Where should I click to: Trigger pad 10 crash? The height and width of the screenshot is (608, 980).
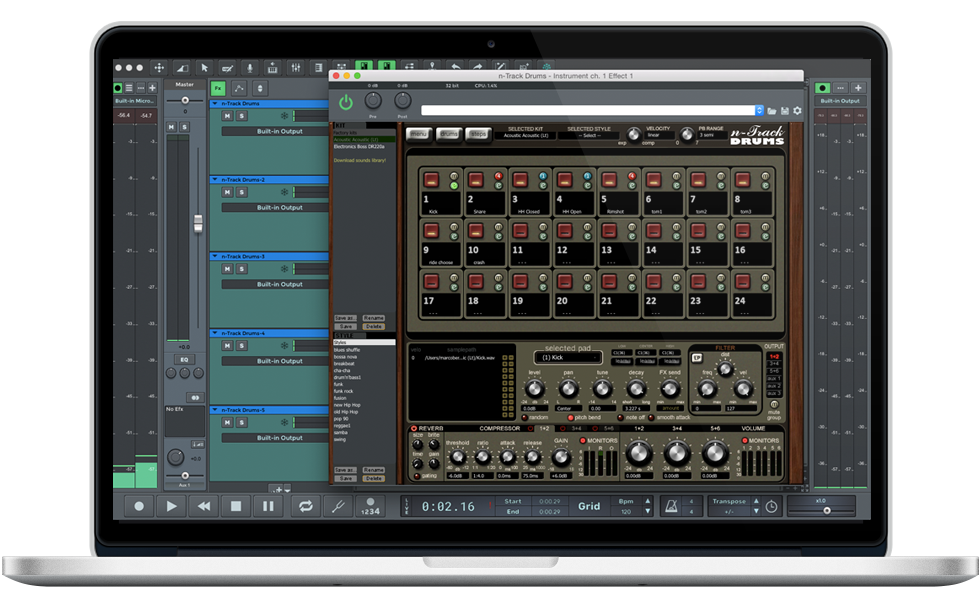click(x=476, y=231)
